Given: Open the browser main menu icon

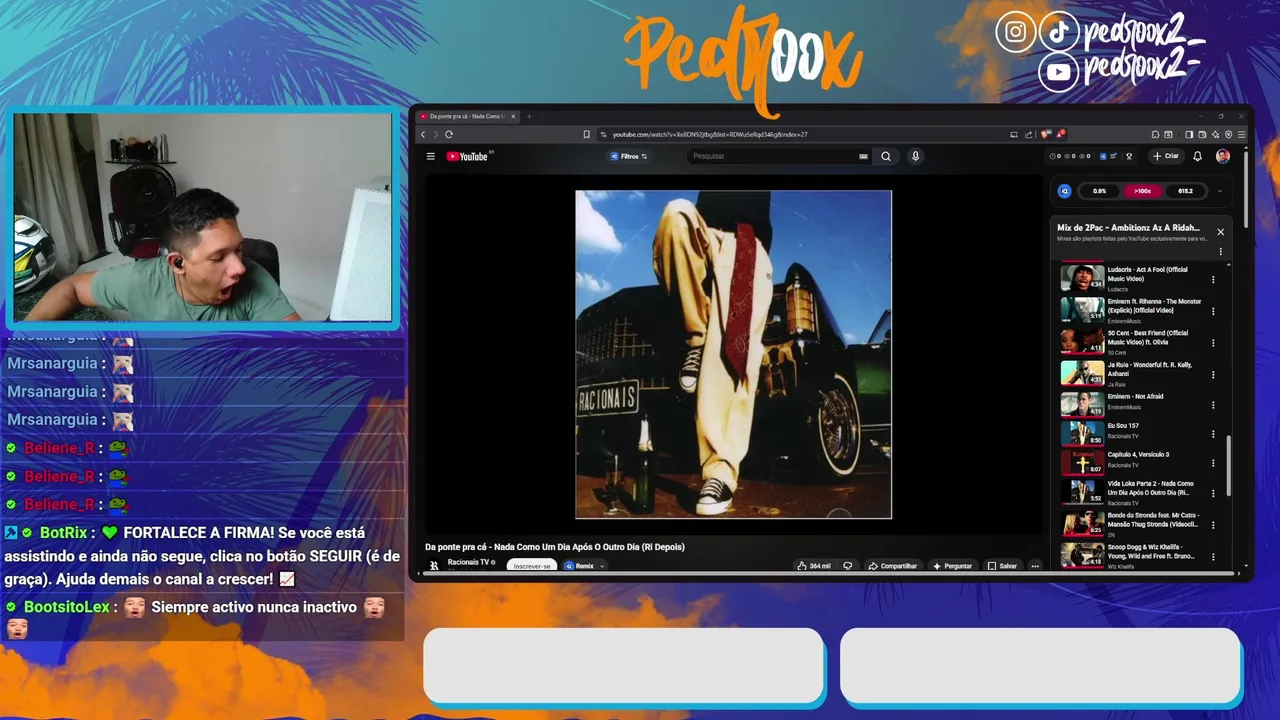Looking at the screenshot, I should (1242, 134).
